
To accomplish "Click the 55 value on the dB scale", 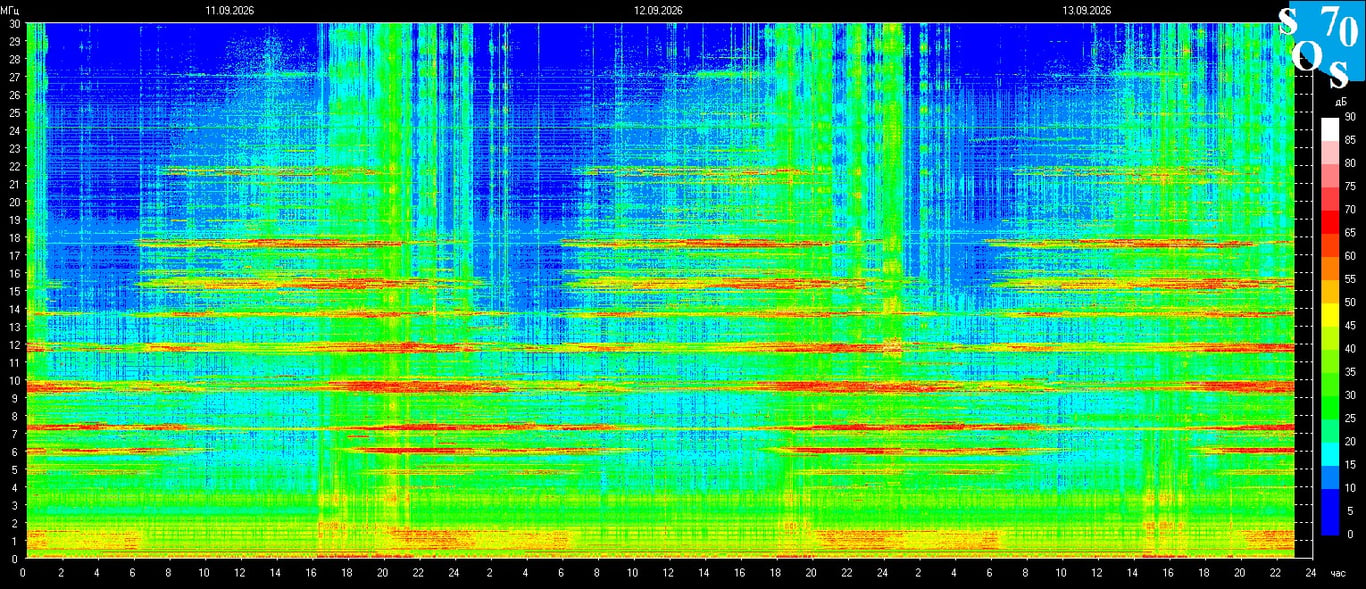I will pos(1349,279).
